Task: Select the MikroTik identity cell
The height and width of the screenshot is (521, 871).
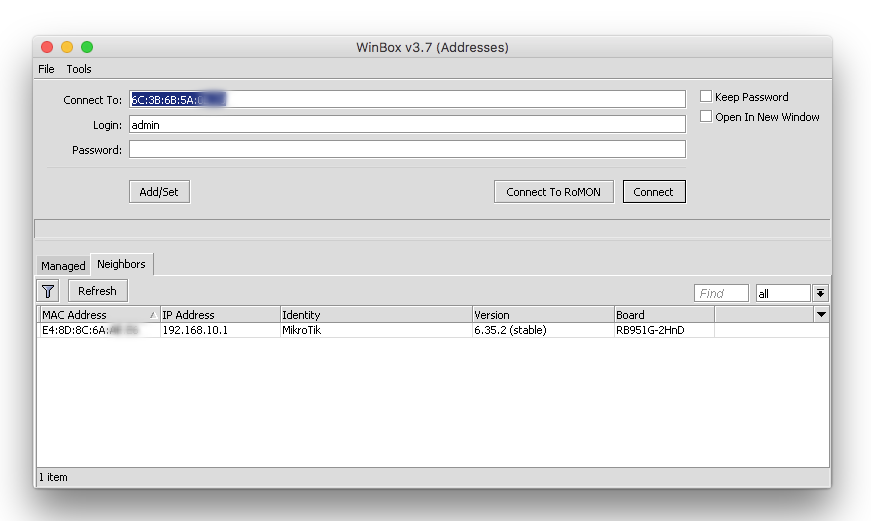Action: tap(376, 330)
